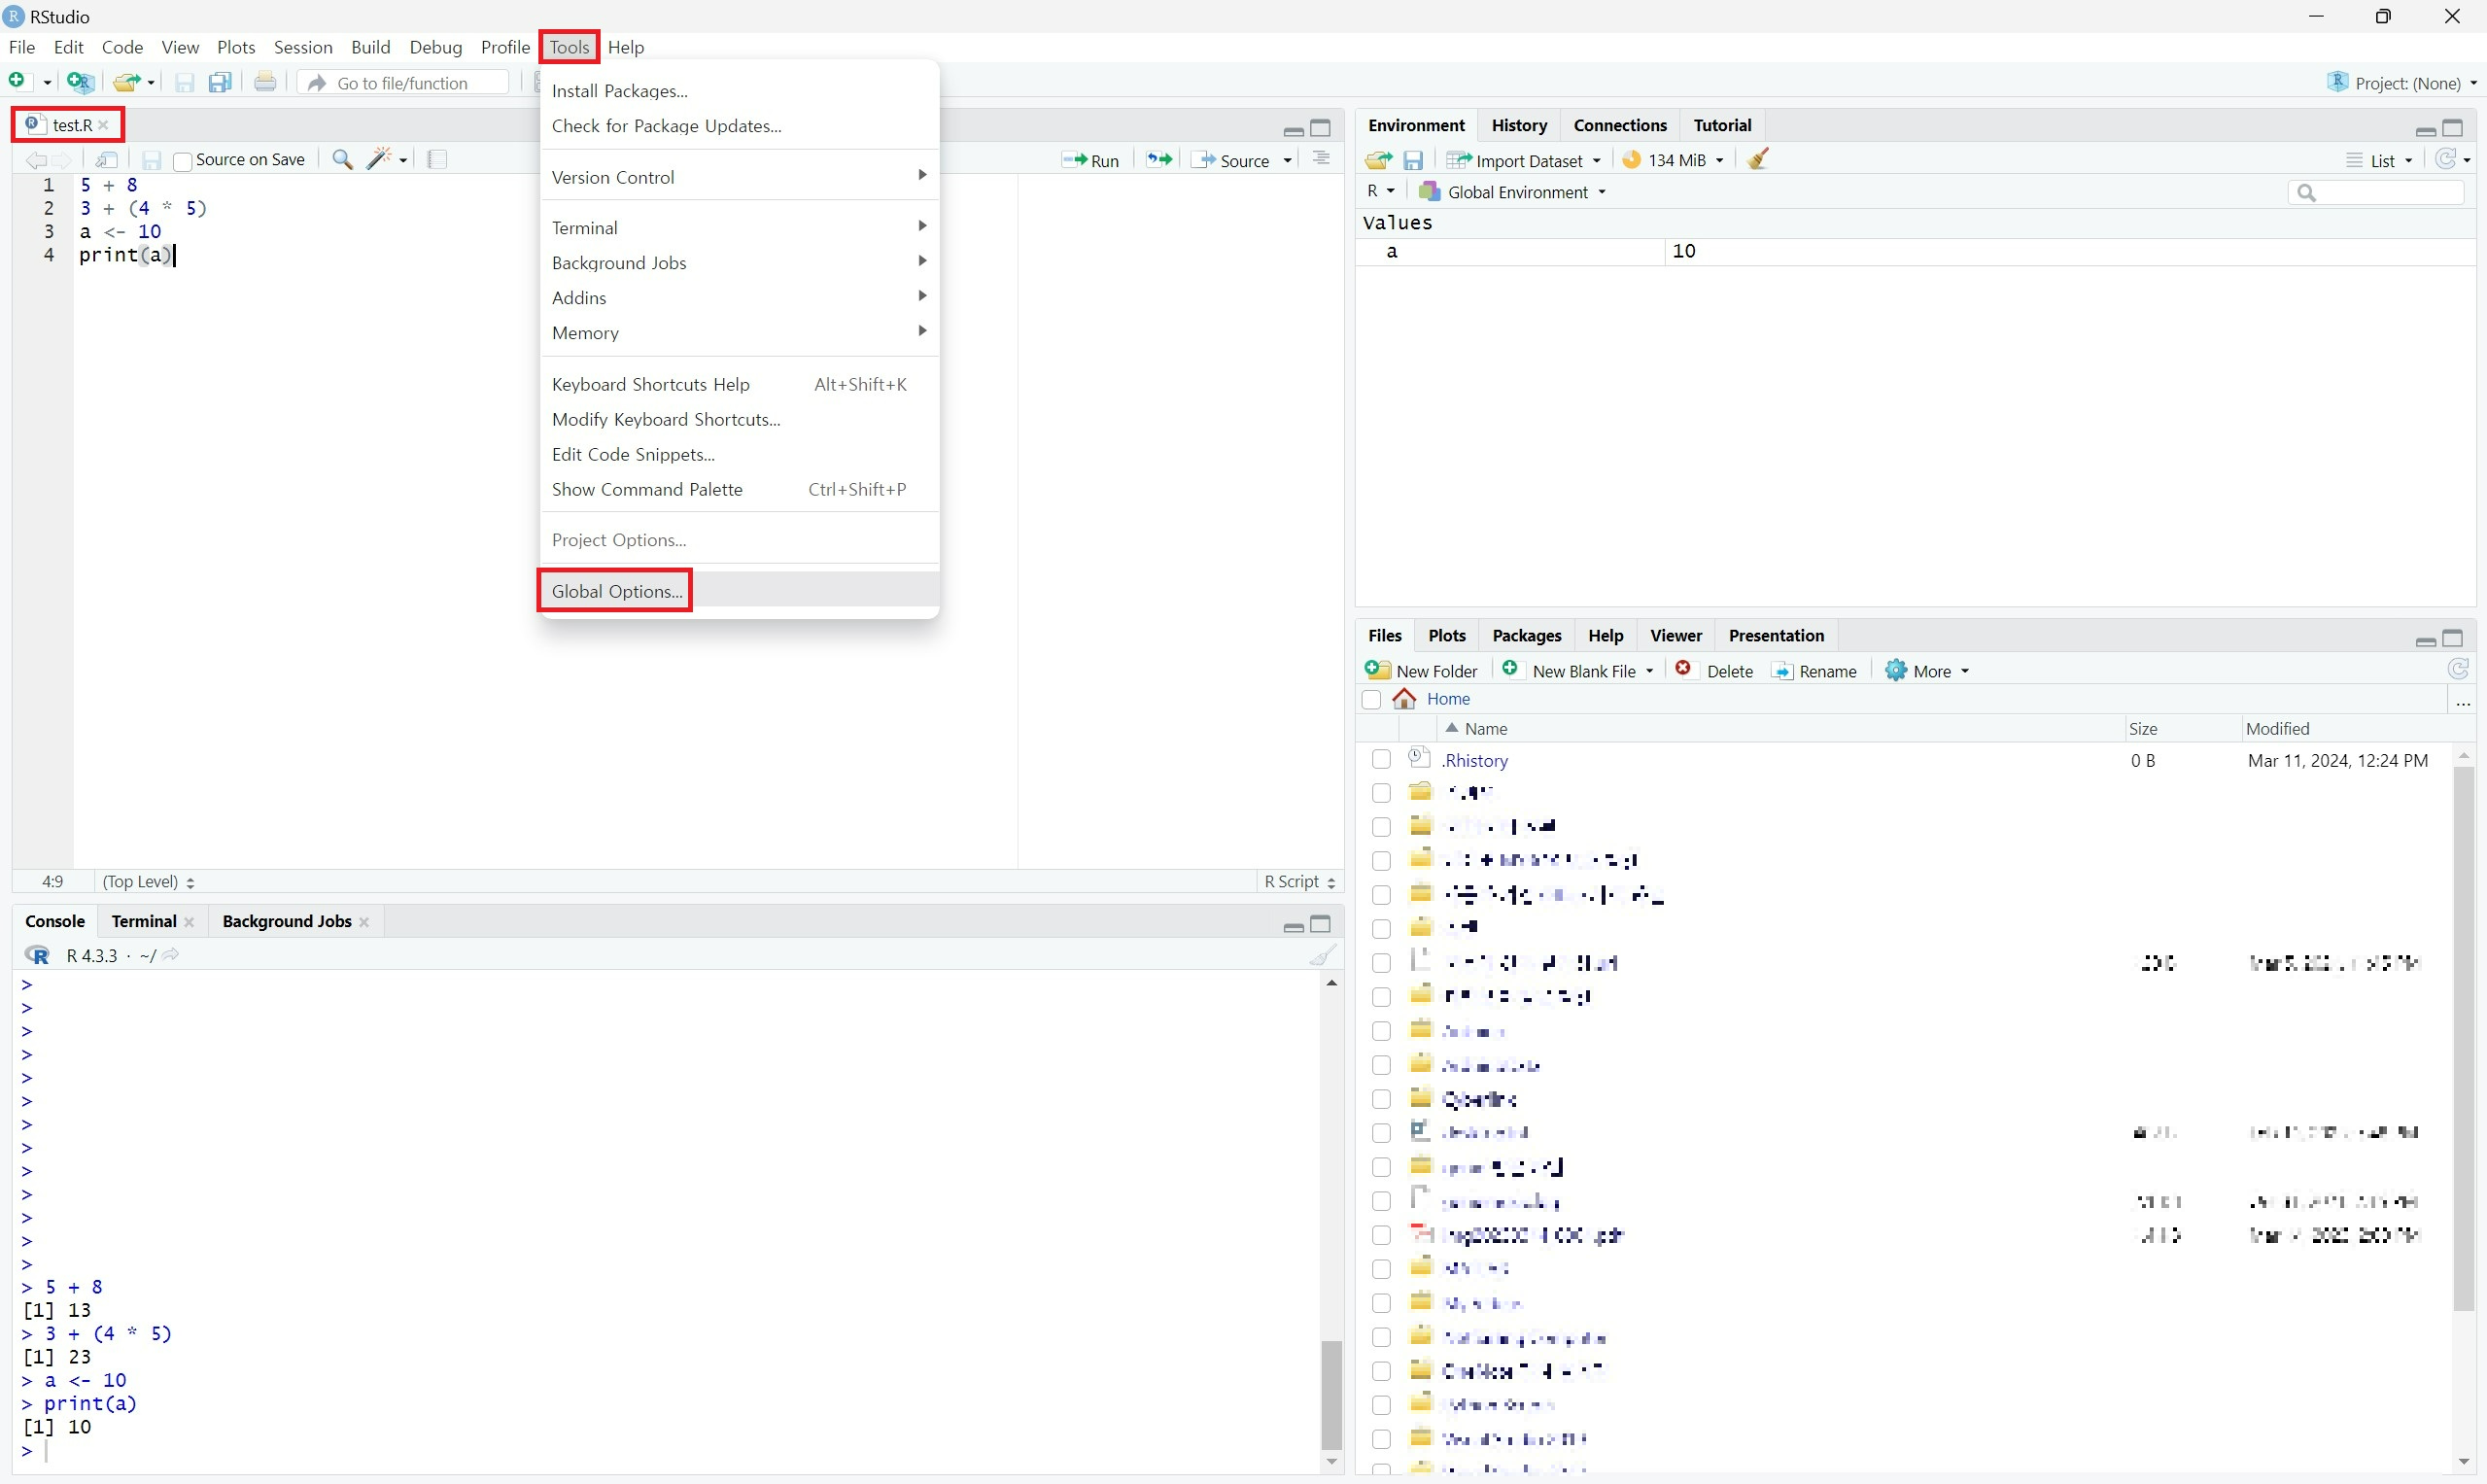Screen dimensions: 2487x1484
Task: Click the print current file icon
Action: tap(265, 83)
